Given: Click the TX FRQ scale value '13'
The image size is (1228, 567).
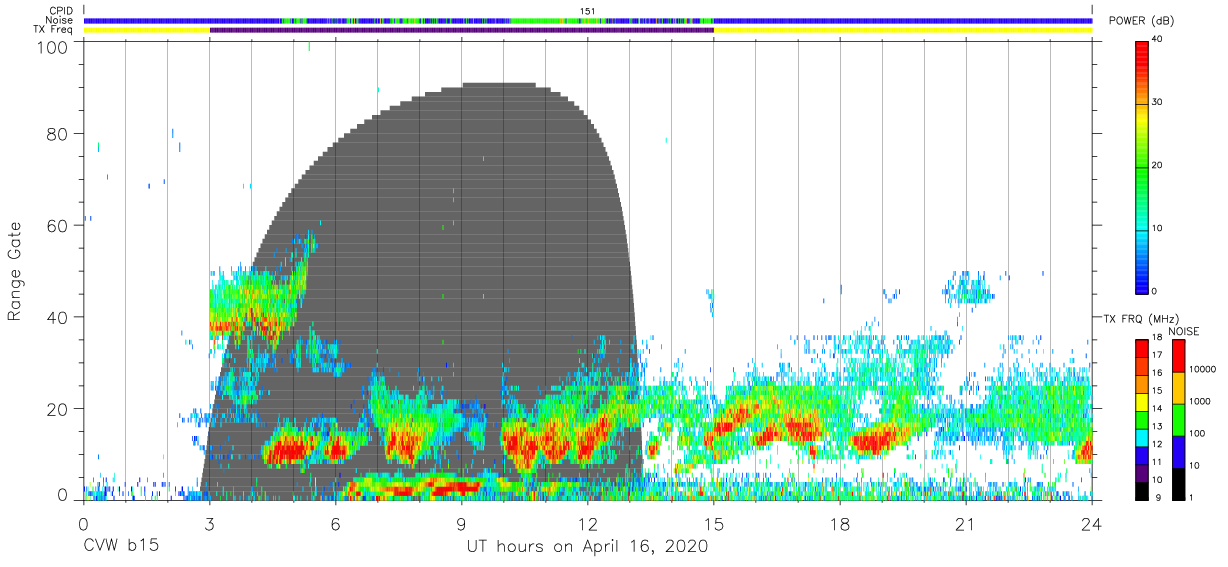Looking at the screenshot, I should [1156, 426].
